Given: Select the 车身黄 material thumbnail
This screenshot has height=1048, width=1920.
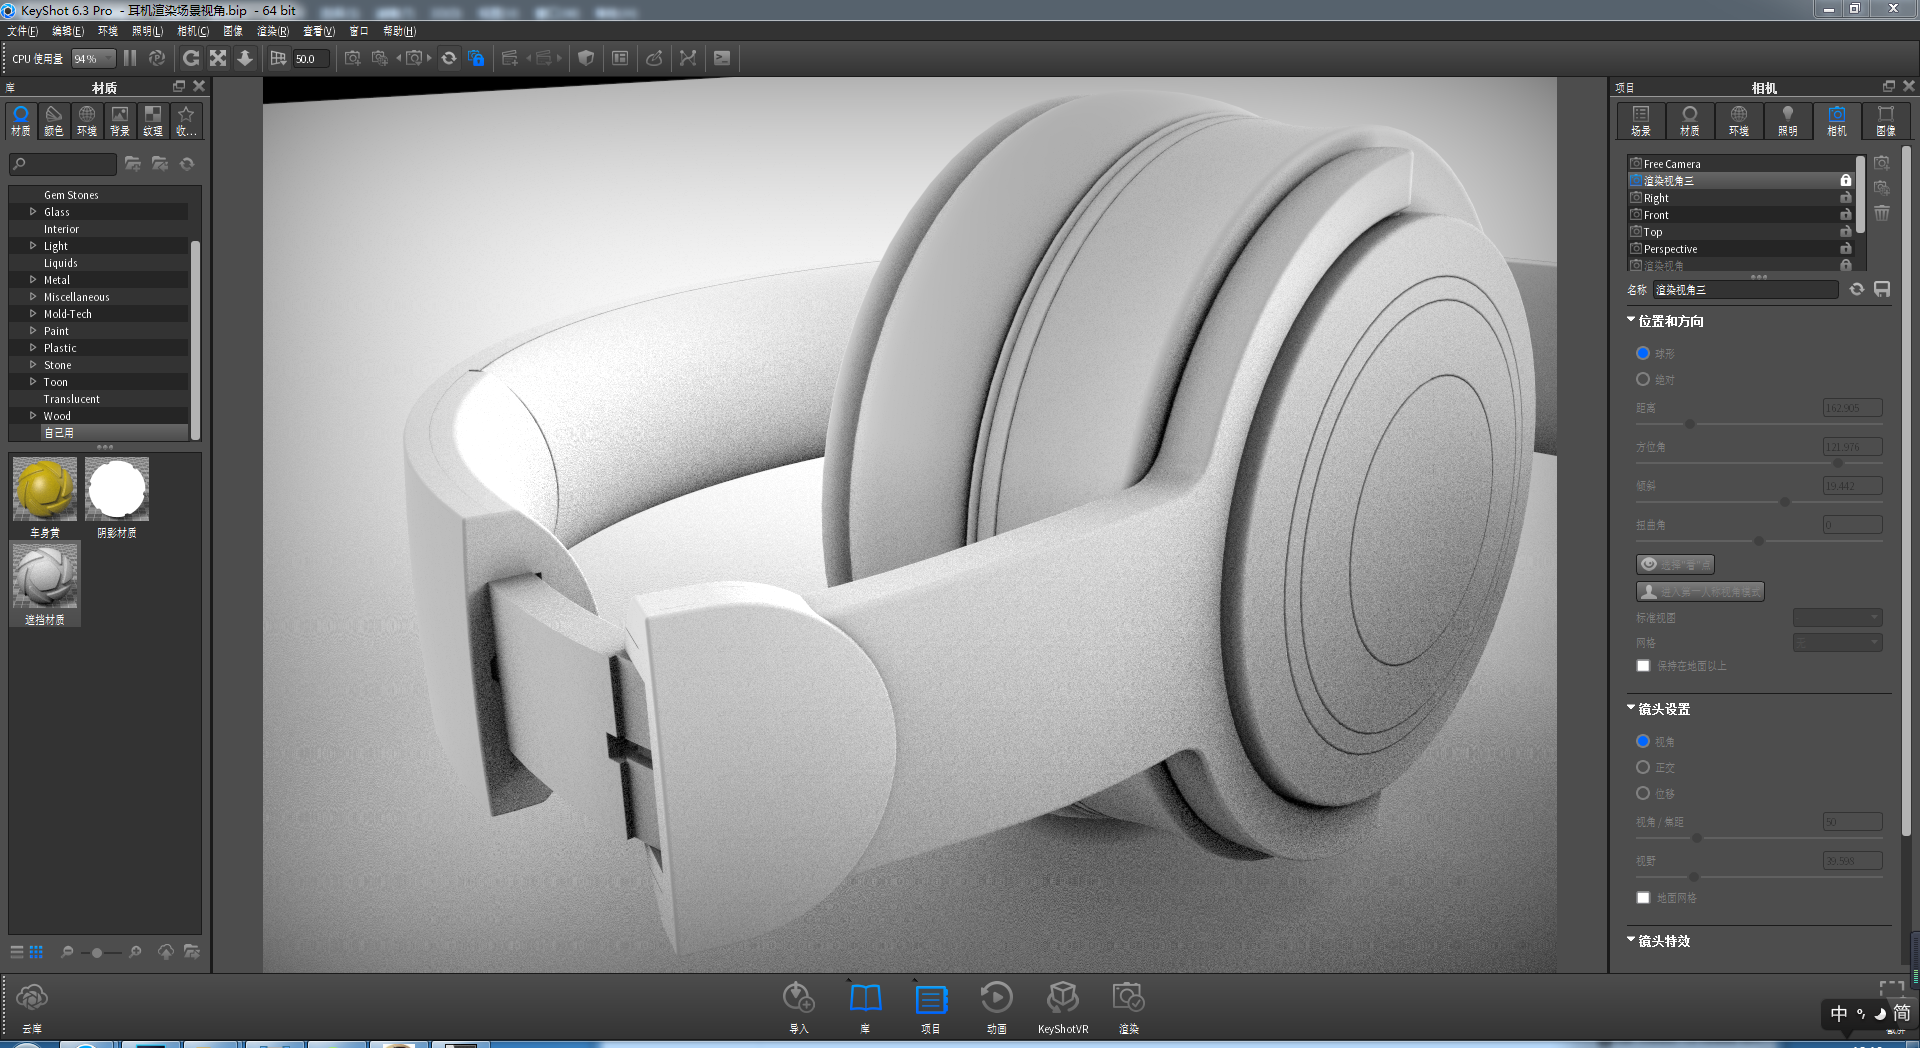Looking at the screenshot, I should (43, 489).
